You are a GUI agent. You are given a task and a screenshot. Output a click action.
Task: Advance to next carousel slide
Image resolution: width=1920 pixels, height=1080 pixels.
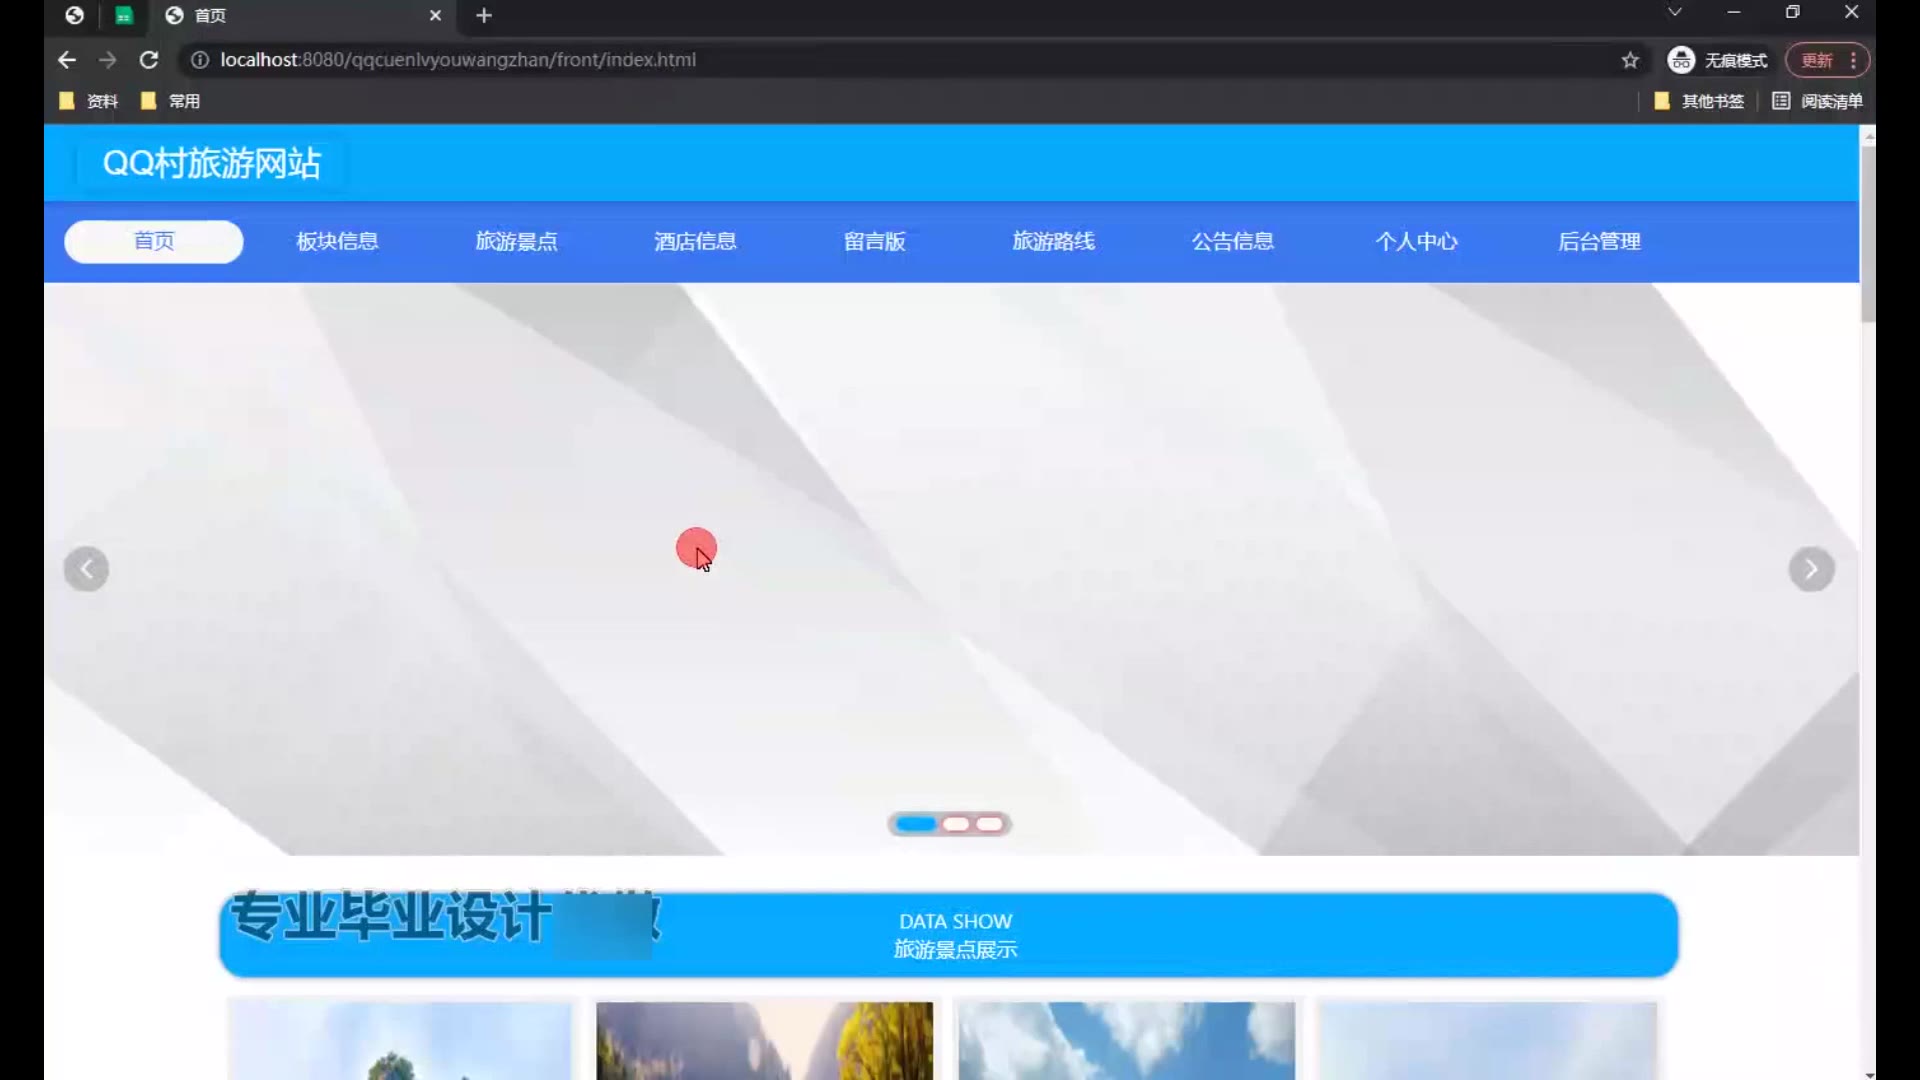[x=1810, y=569]
